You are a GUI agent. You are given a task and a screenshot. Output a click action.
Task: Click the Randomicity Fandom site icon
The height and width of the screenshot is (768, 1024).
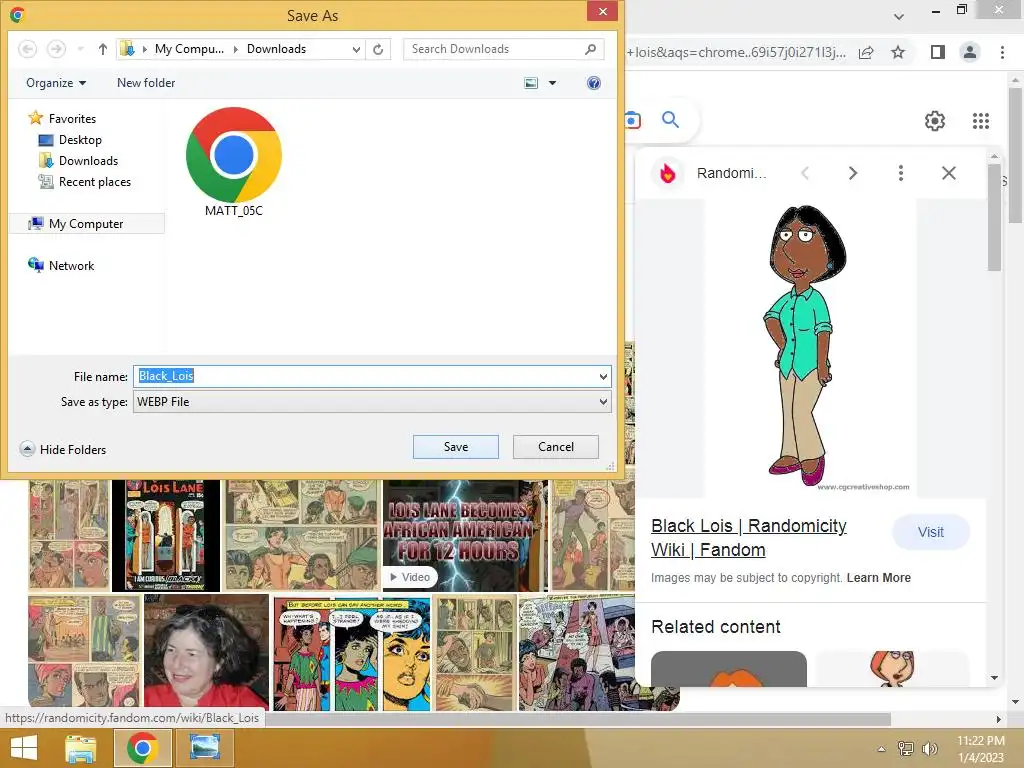point(667,174)
